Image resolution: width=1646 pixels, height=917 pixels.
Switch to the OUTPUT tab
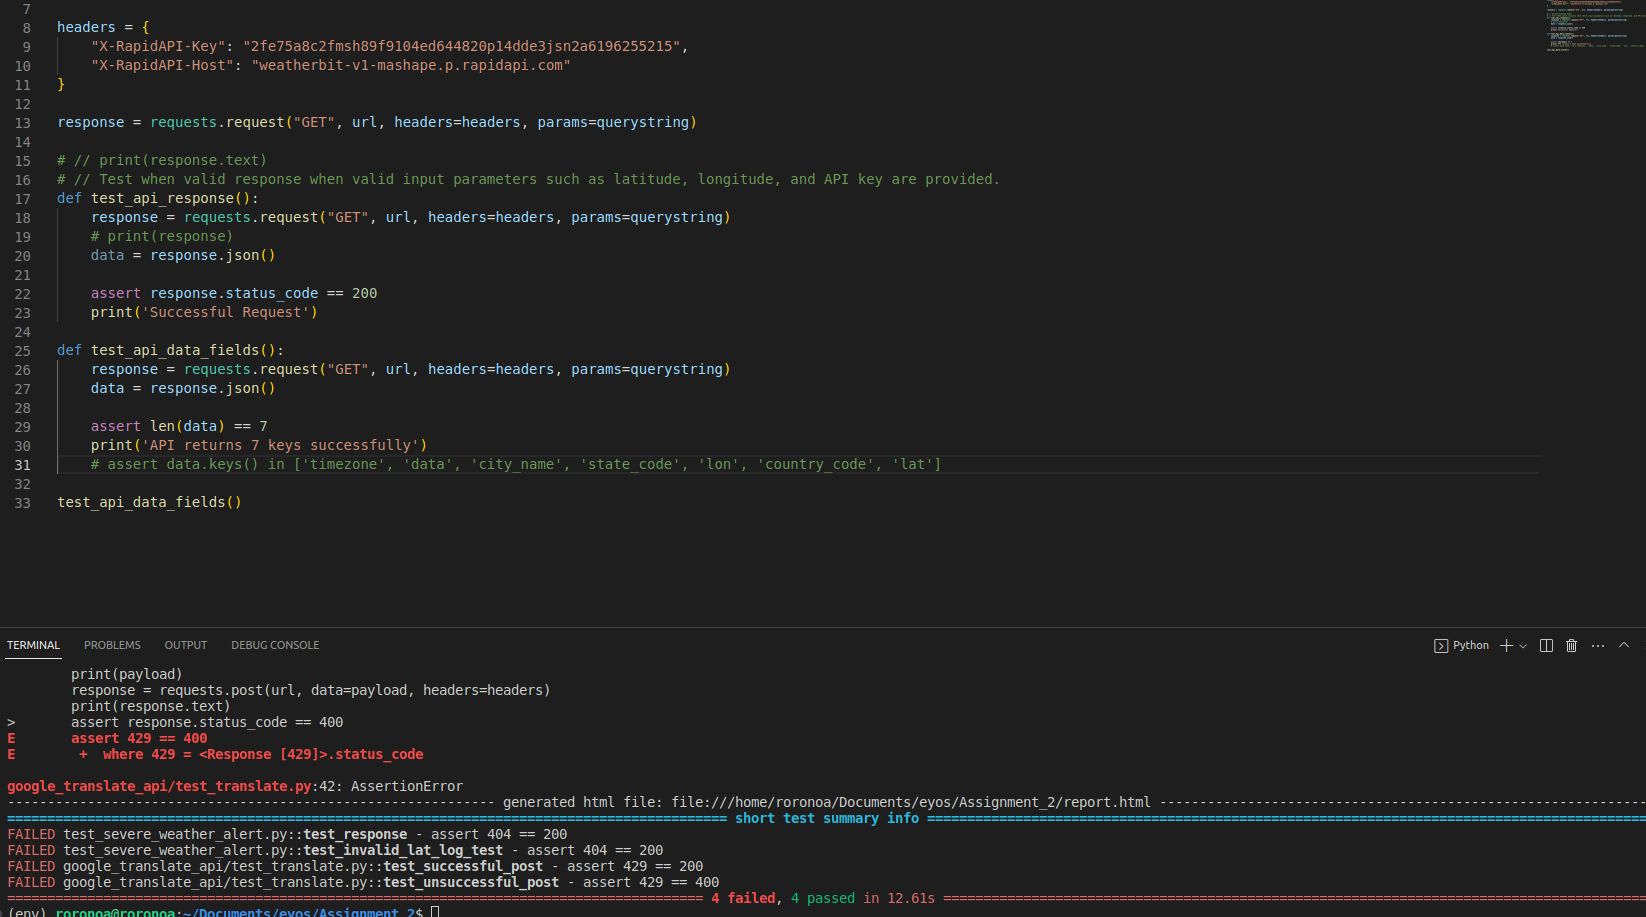pyautogui.click(x=185, y=645)
